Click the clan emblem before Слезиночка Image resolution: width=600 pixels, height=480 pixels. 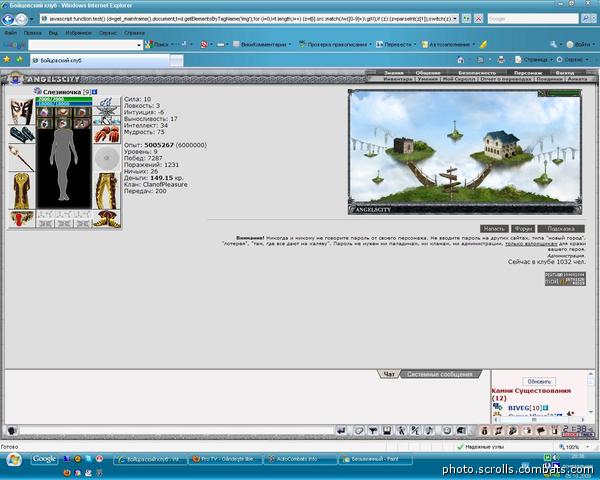coord(38,91)
